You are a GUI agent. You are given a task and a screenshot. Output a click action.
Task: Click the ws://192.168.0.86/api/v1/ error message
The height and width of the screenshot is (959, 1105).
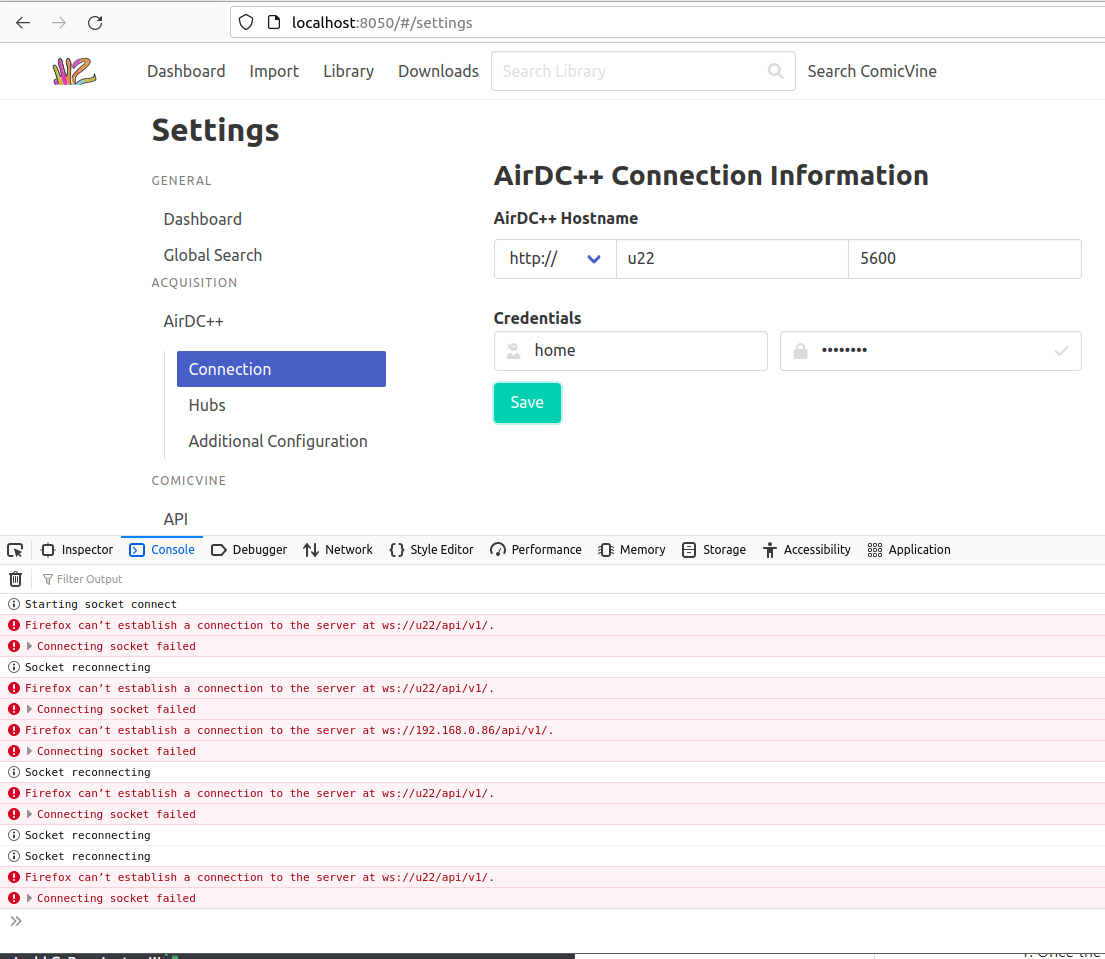289,730
